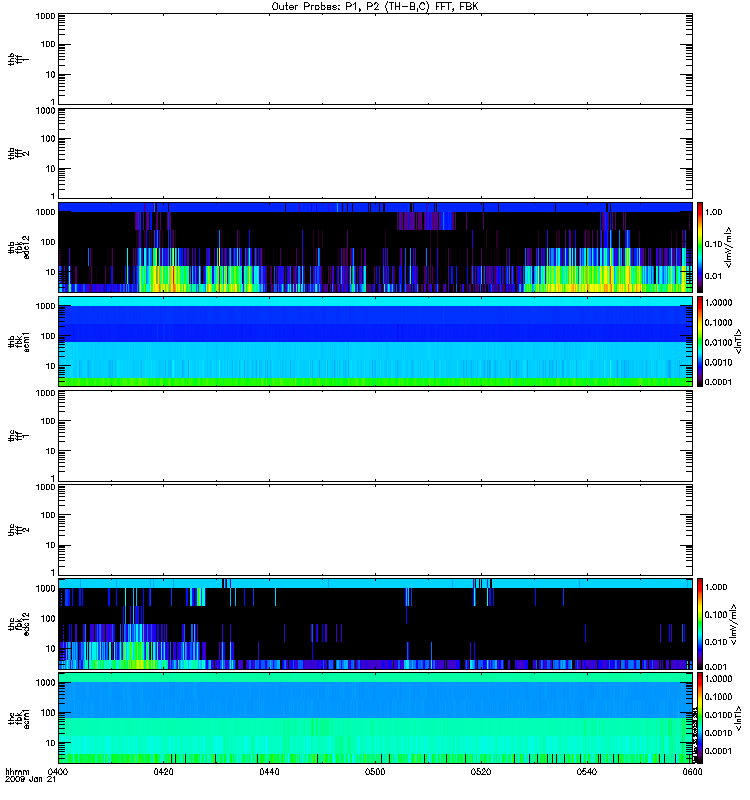Click the thc fbk scm1 spectrogram panel
Image resolution: width=750 pixels, height=800 pixels.
[375, 718]
